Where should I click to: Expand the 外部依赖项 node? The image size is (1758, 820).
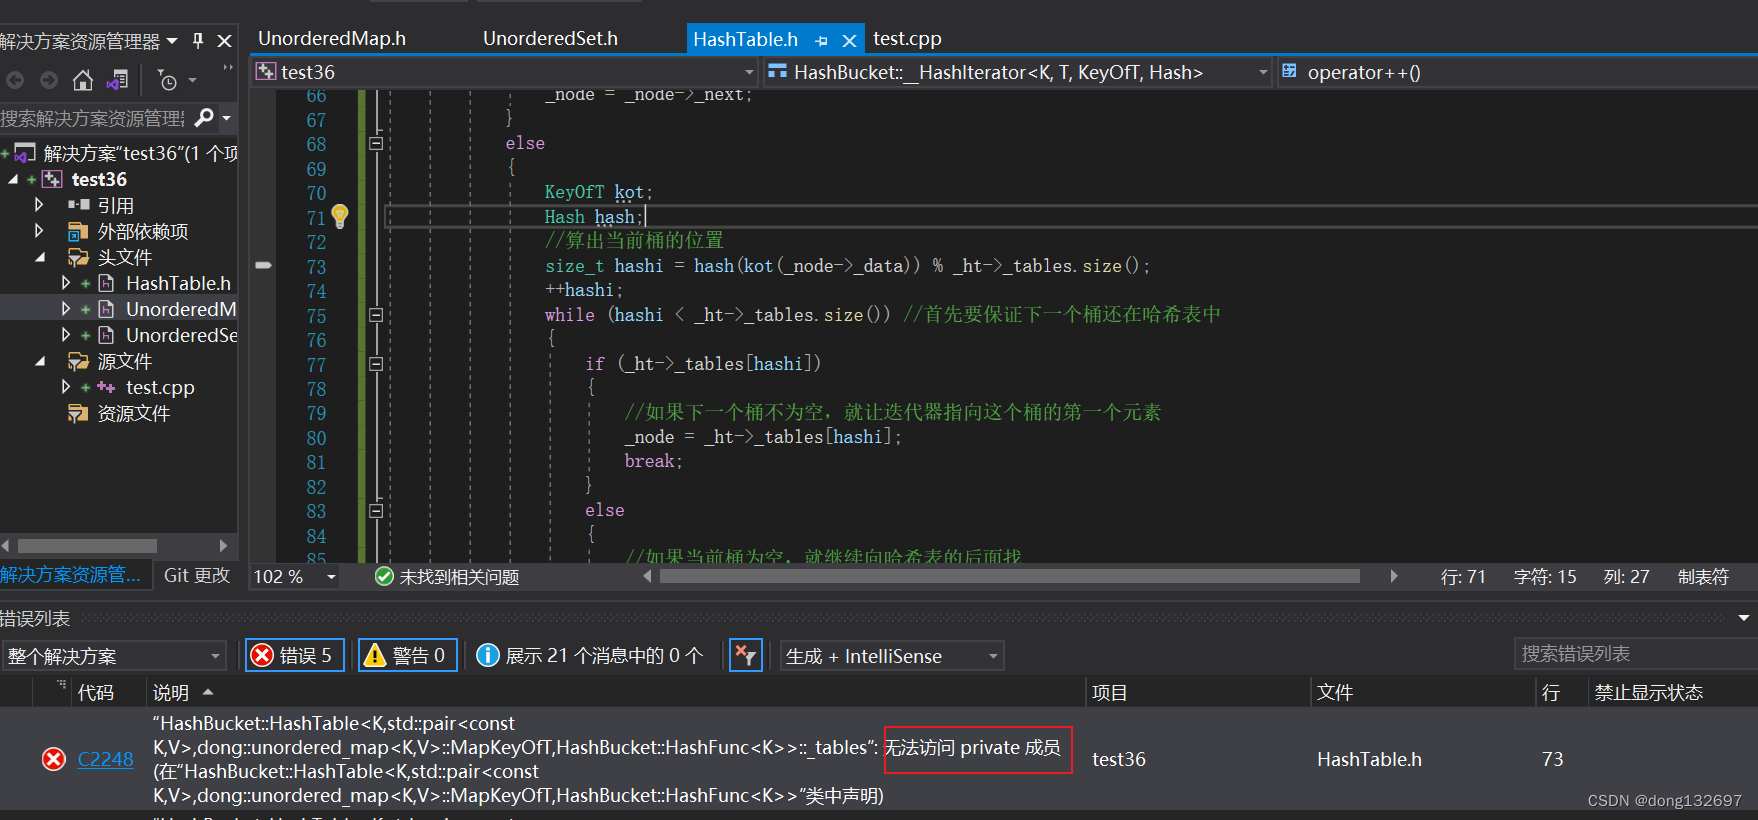39,231
